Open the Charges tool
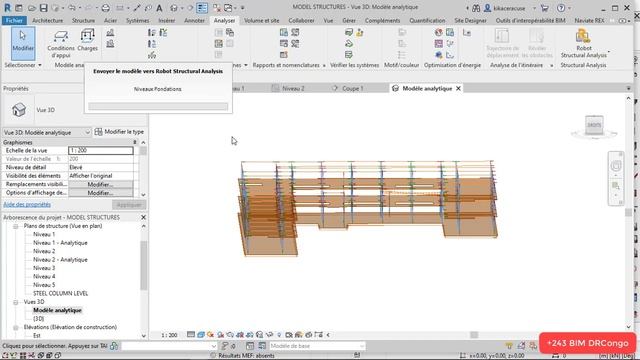Screen dimensions: 640x360 (87, 40)
